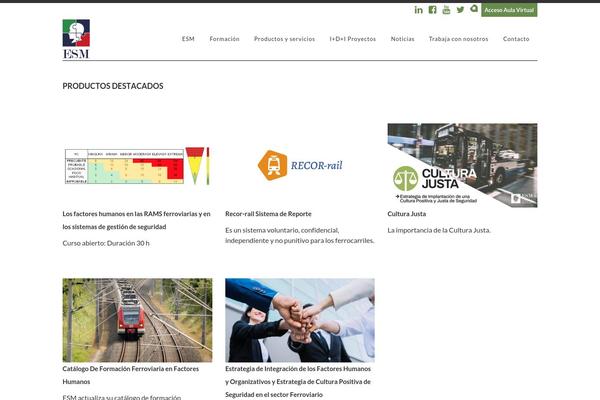600x400 pixels.
Task: Open the LinkedIn social icon
Action: coord(418,10)
